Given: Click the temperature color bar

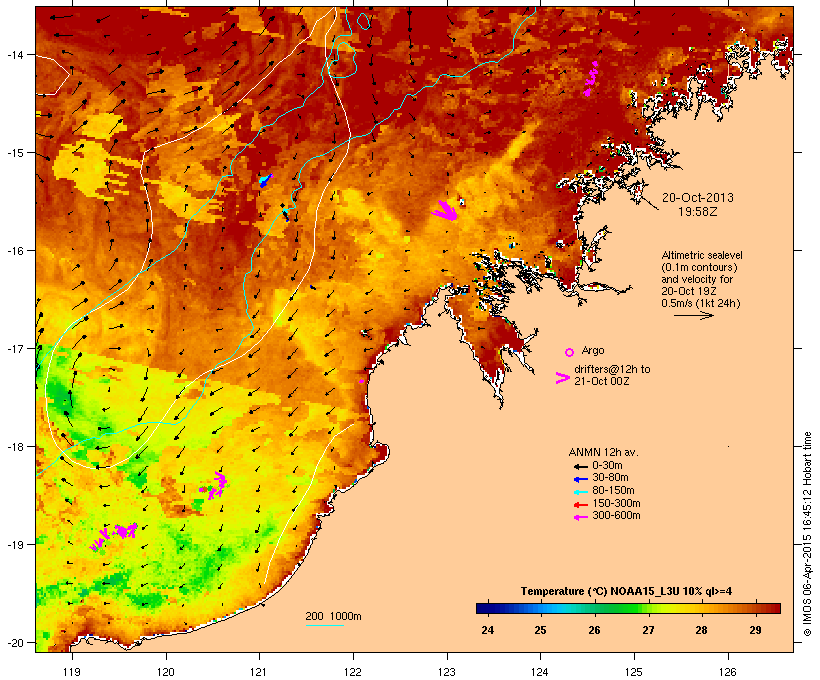Looking at the screenshot, I should 628,608.
